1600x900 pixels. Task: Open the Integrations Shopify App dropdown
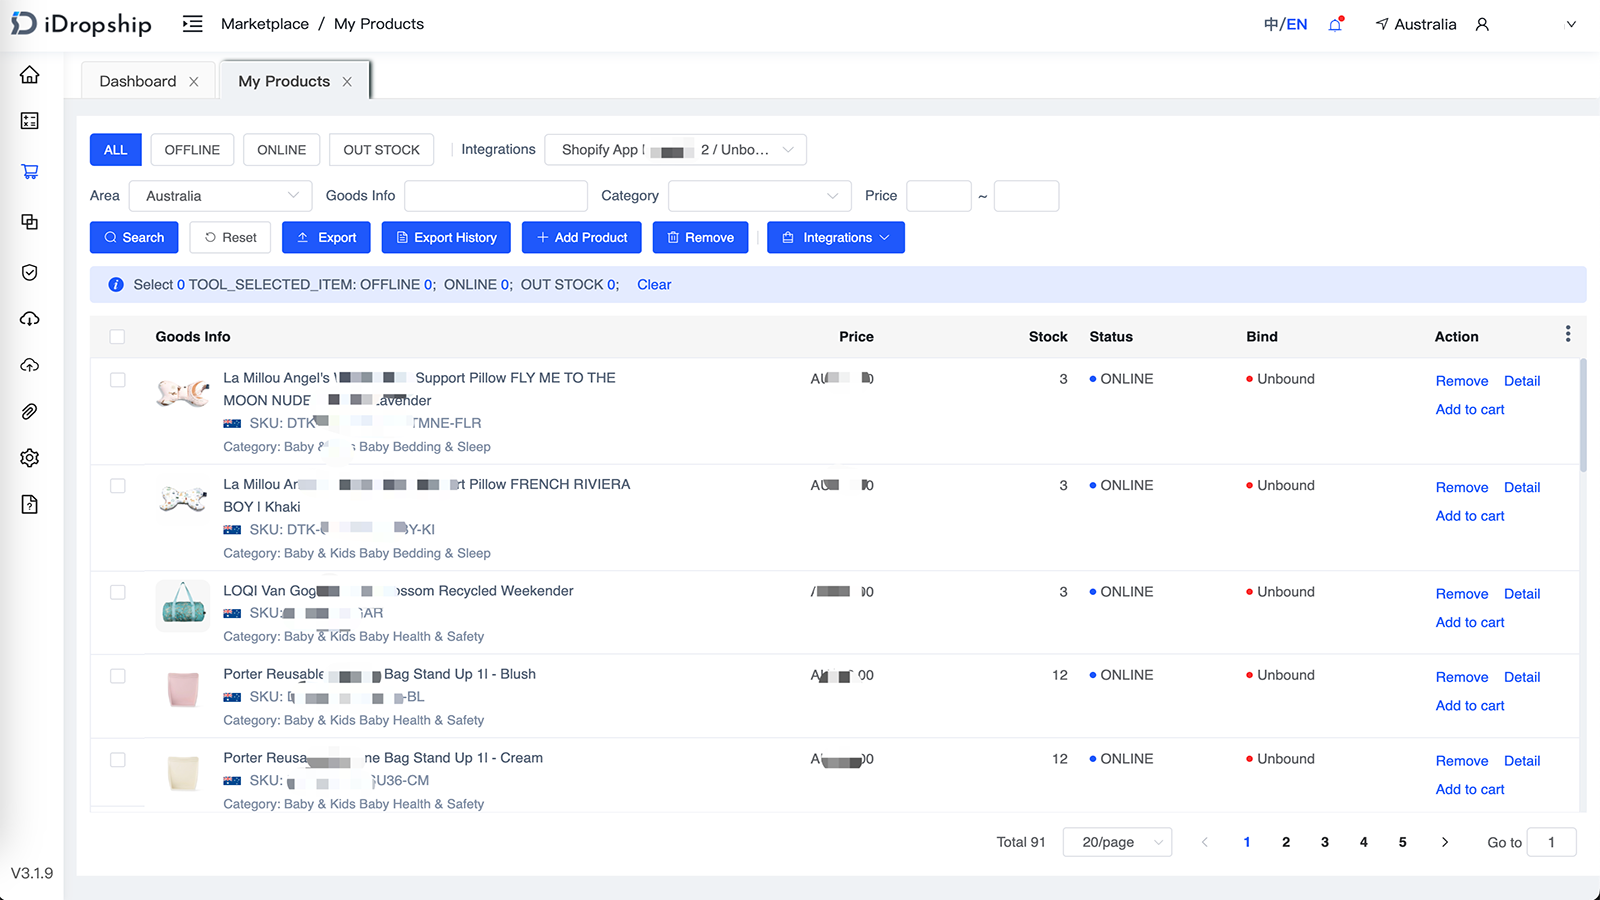(676, 150)
